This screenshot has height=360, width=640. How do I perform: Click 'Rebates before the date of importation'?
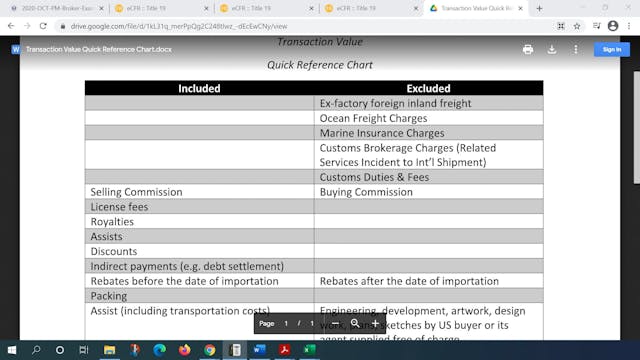pos(199,281)
